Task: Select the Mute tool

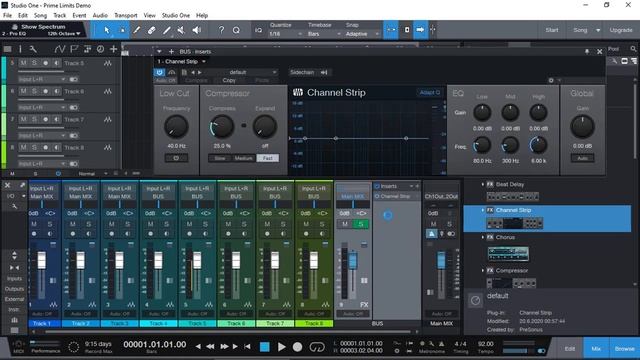Action: point(181,30)
